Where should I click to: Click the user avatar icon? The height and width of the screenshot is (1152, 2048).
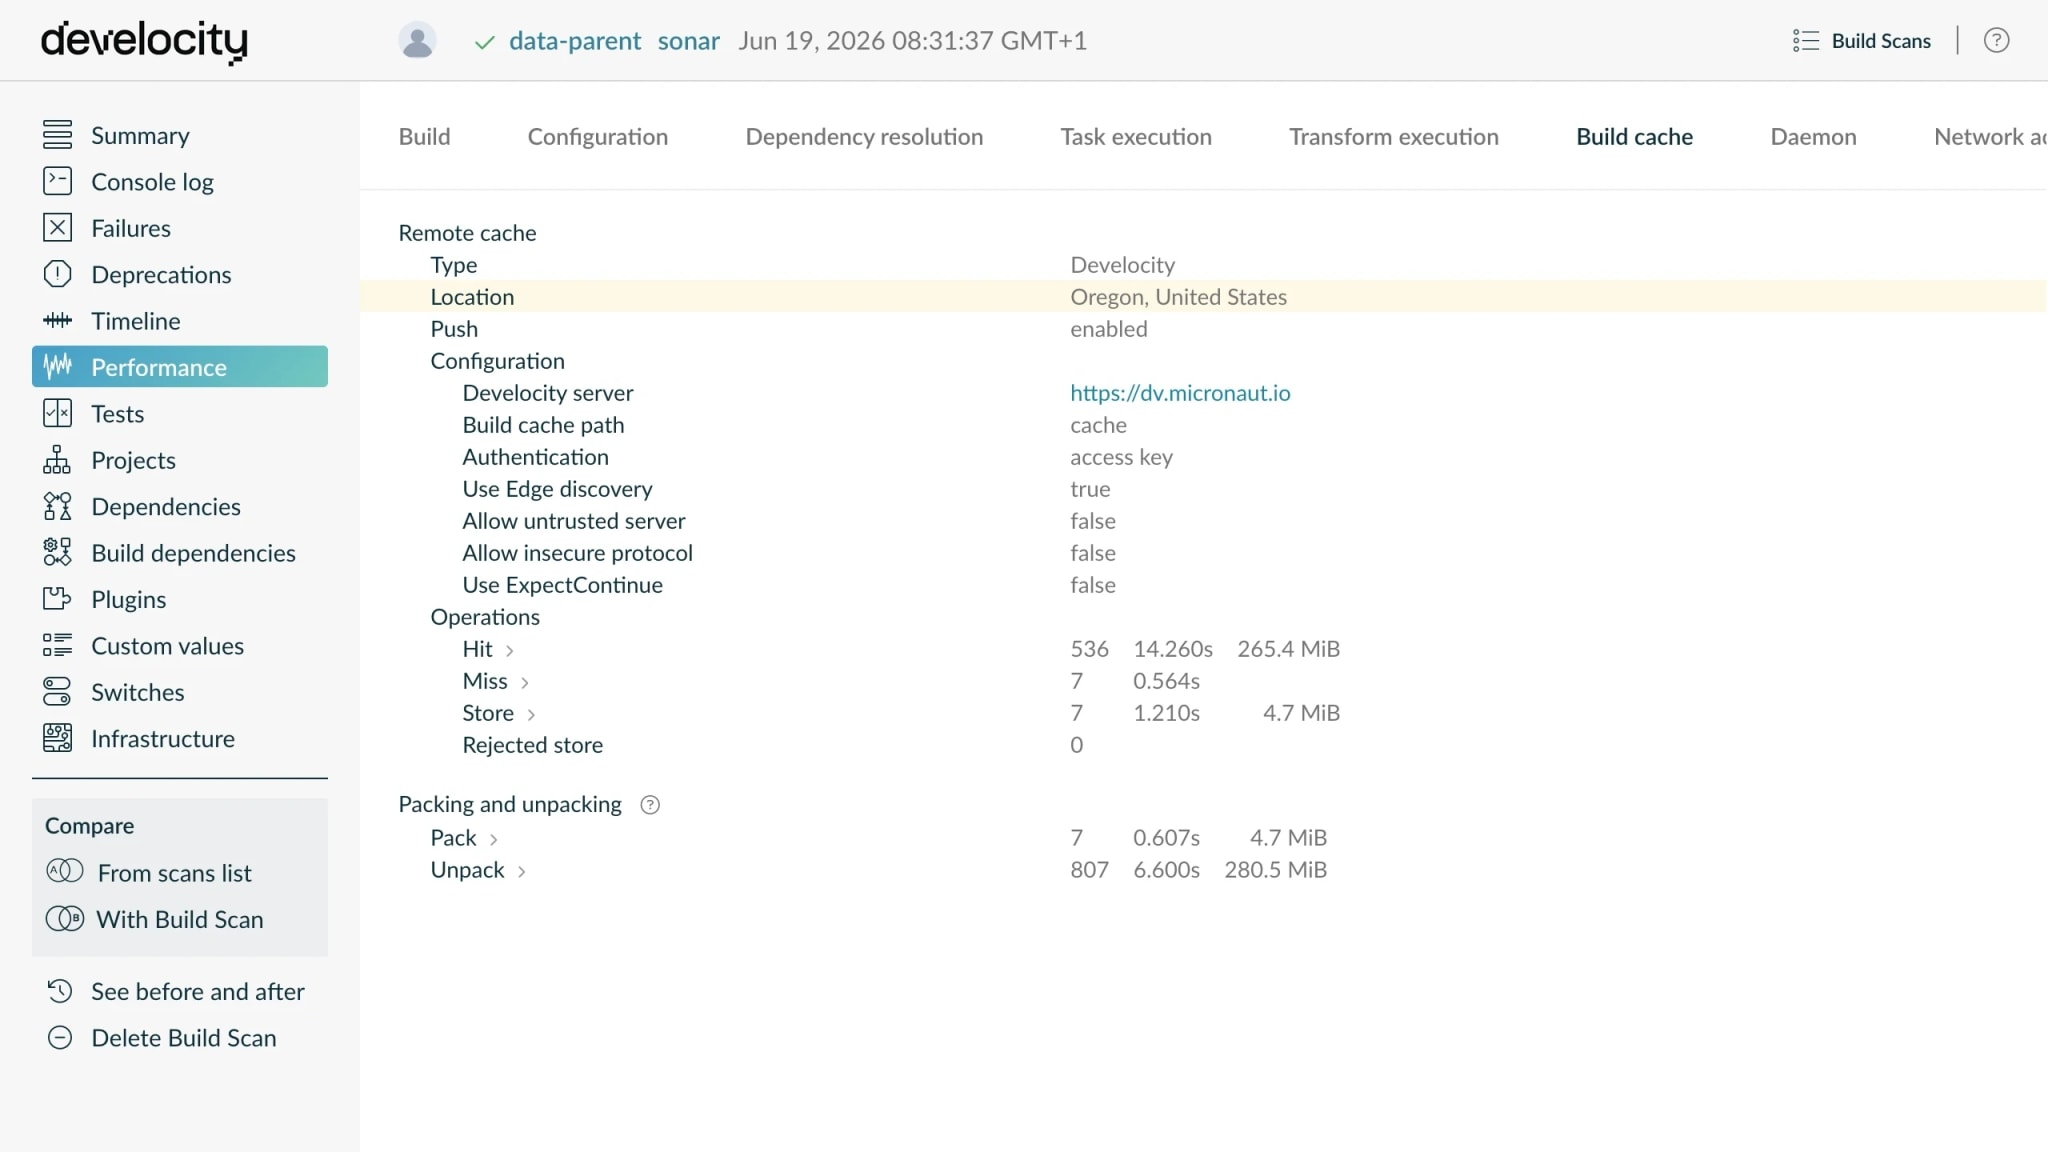(x=417, y=40)
